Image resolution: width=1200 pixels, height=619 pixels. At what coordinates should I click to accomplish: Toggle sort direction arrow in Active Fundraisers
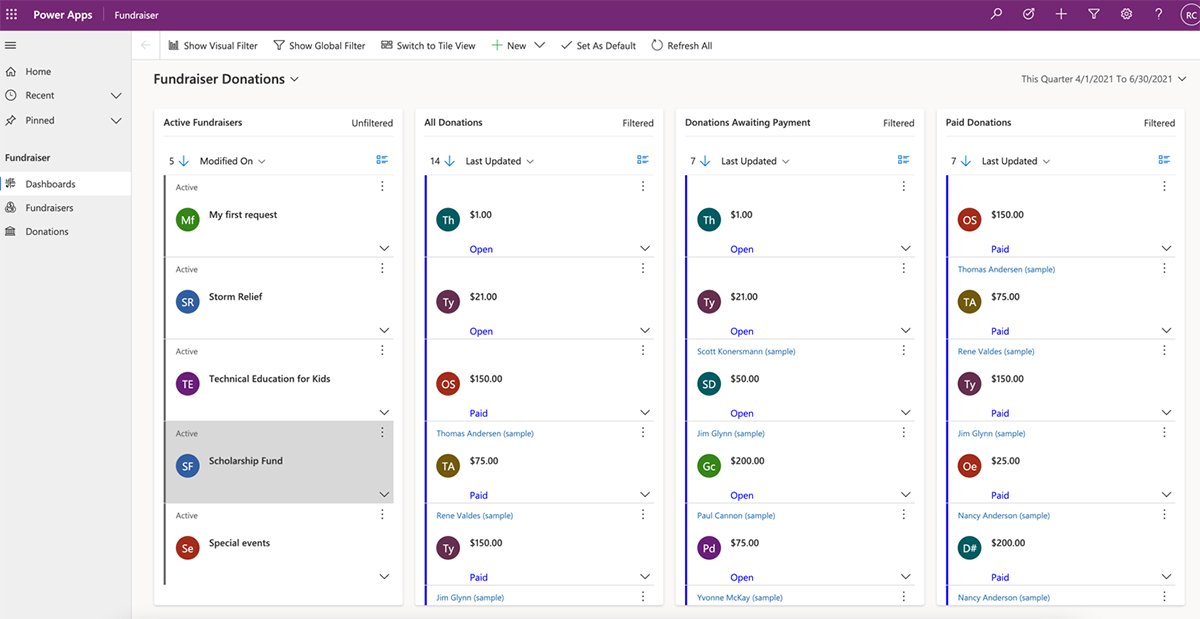tap(183, 161)
